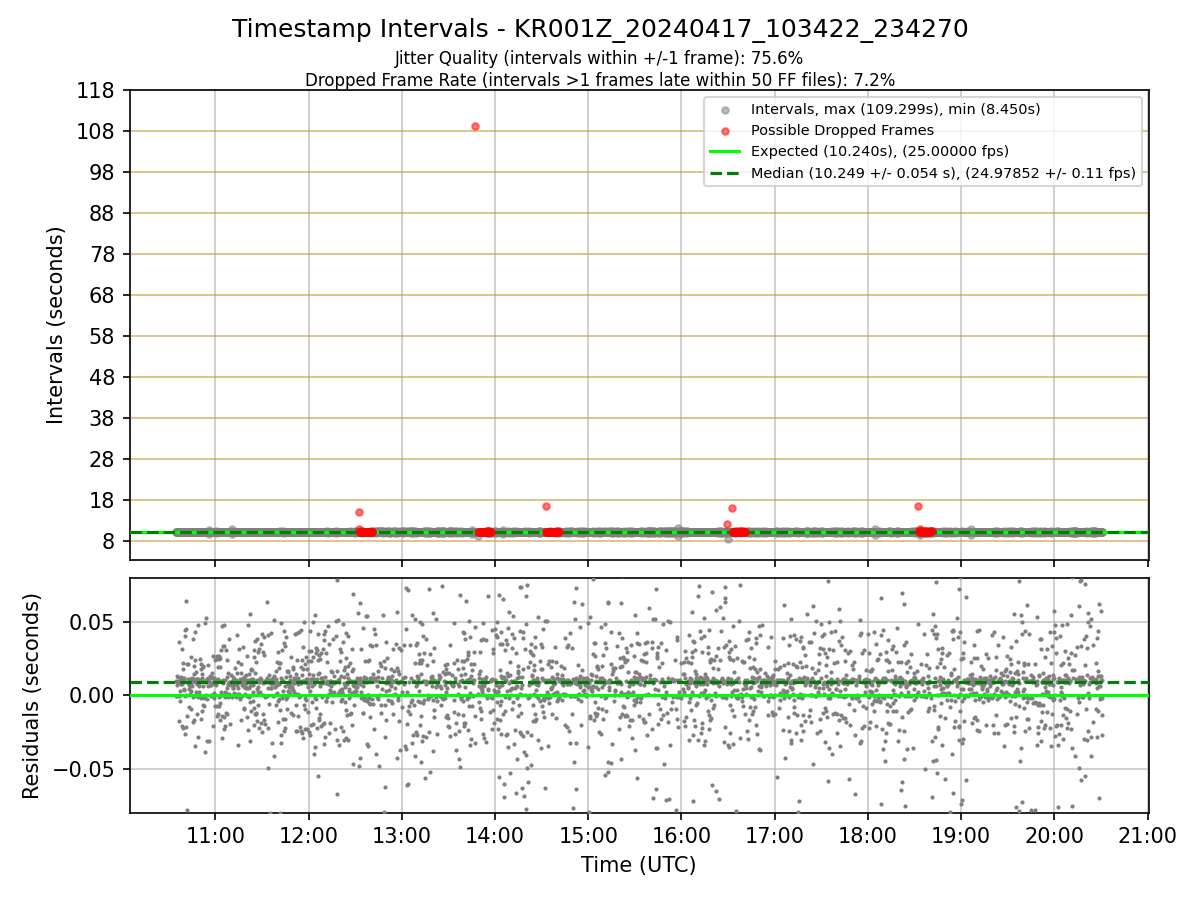1200x900 pixels.
Task: Click the '15:00' x-axis tick label
Action: click(588, 836)
